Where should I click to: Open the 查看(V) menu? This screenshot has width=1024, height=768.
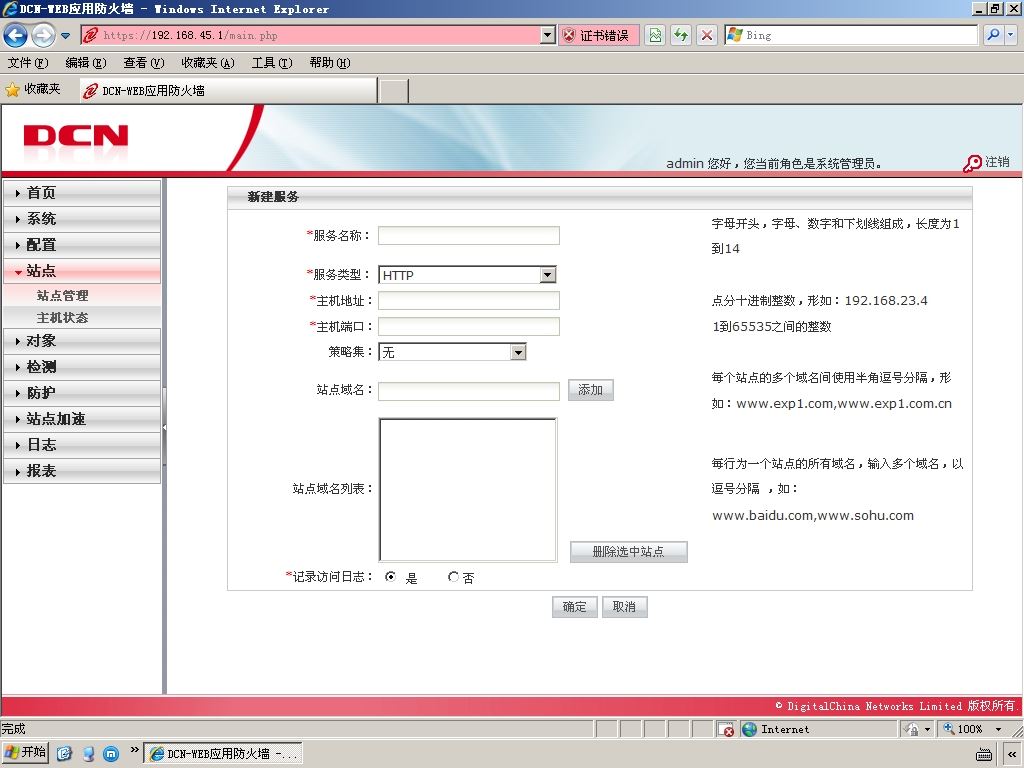click(144, 63)
